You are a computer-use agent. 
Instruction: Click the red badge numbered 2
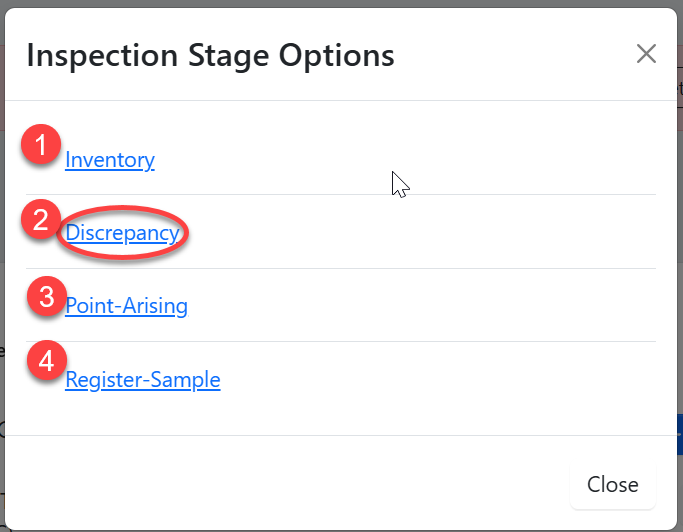(41, 220)
